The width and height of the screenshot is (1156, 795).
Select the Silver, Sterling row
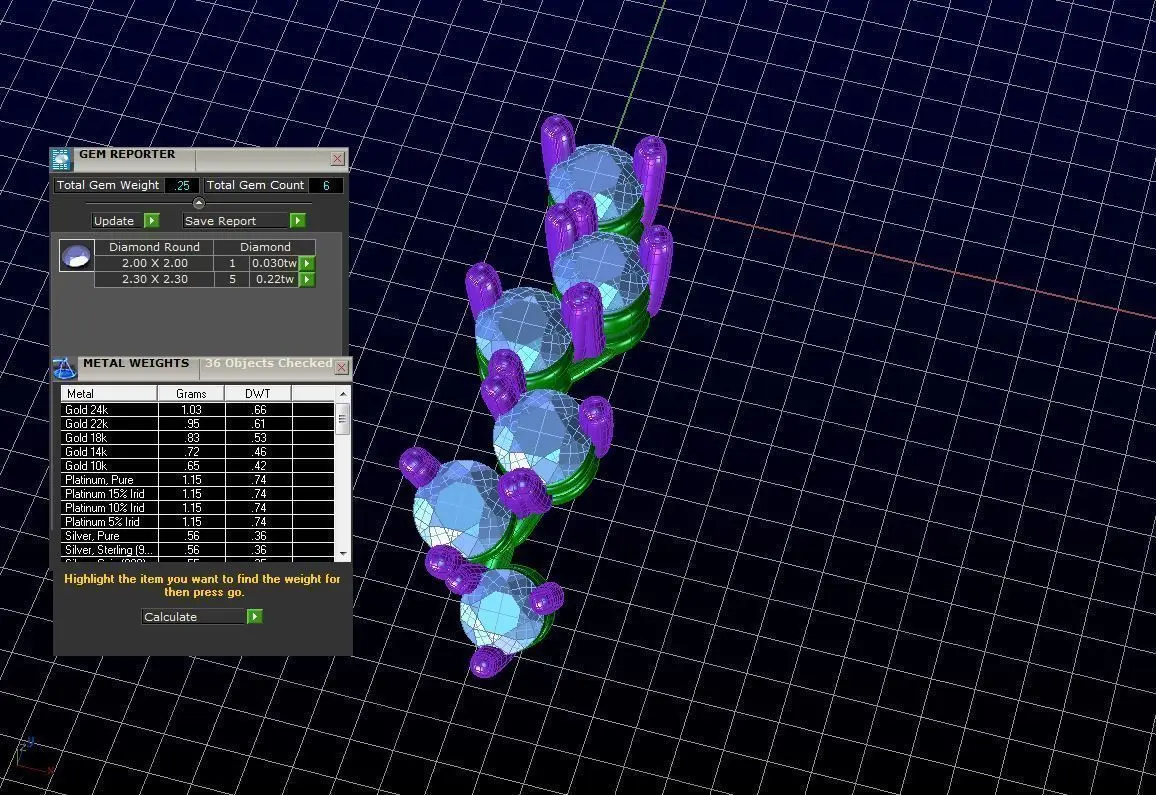coord(198,549)
